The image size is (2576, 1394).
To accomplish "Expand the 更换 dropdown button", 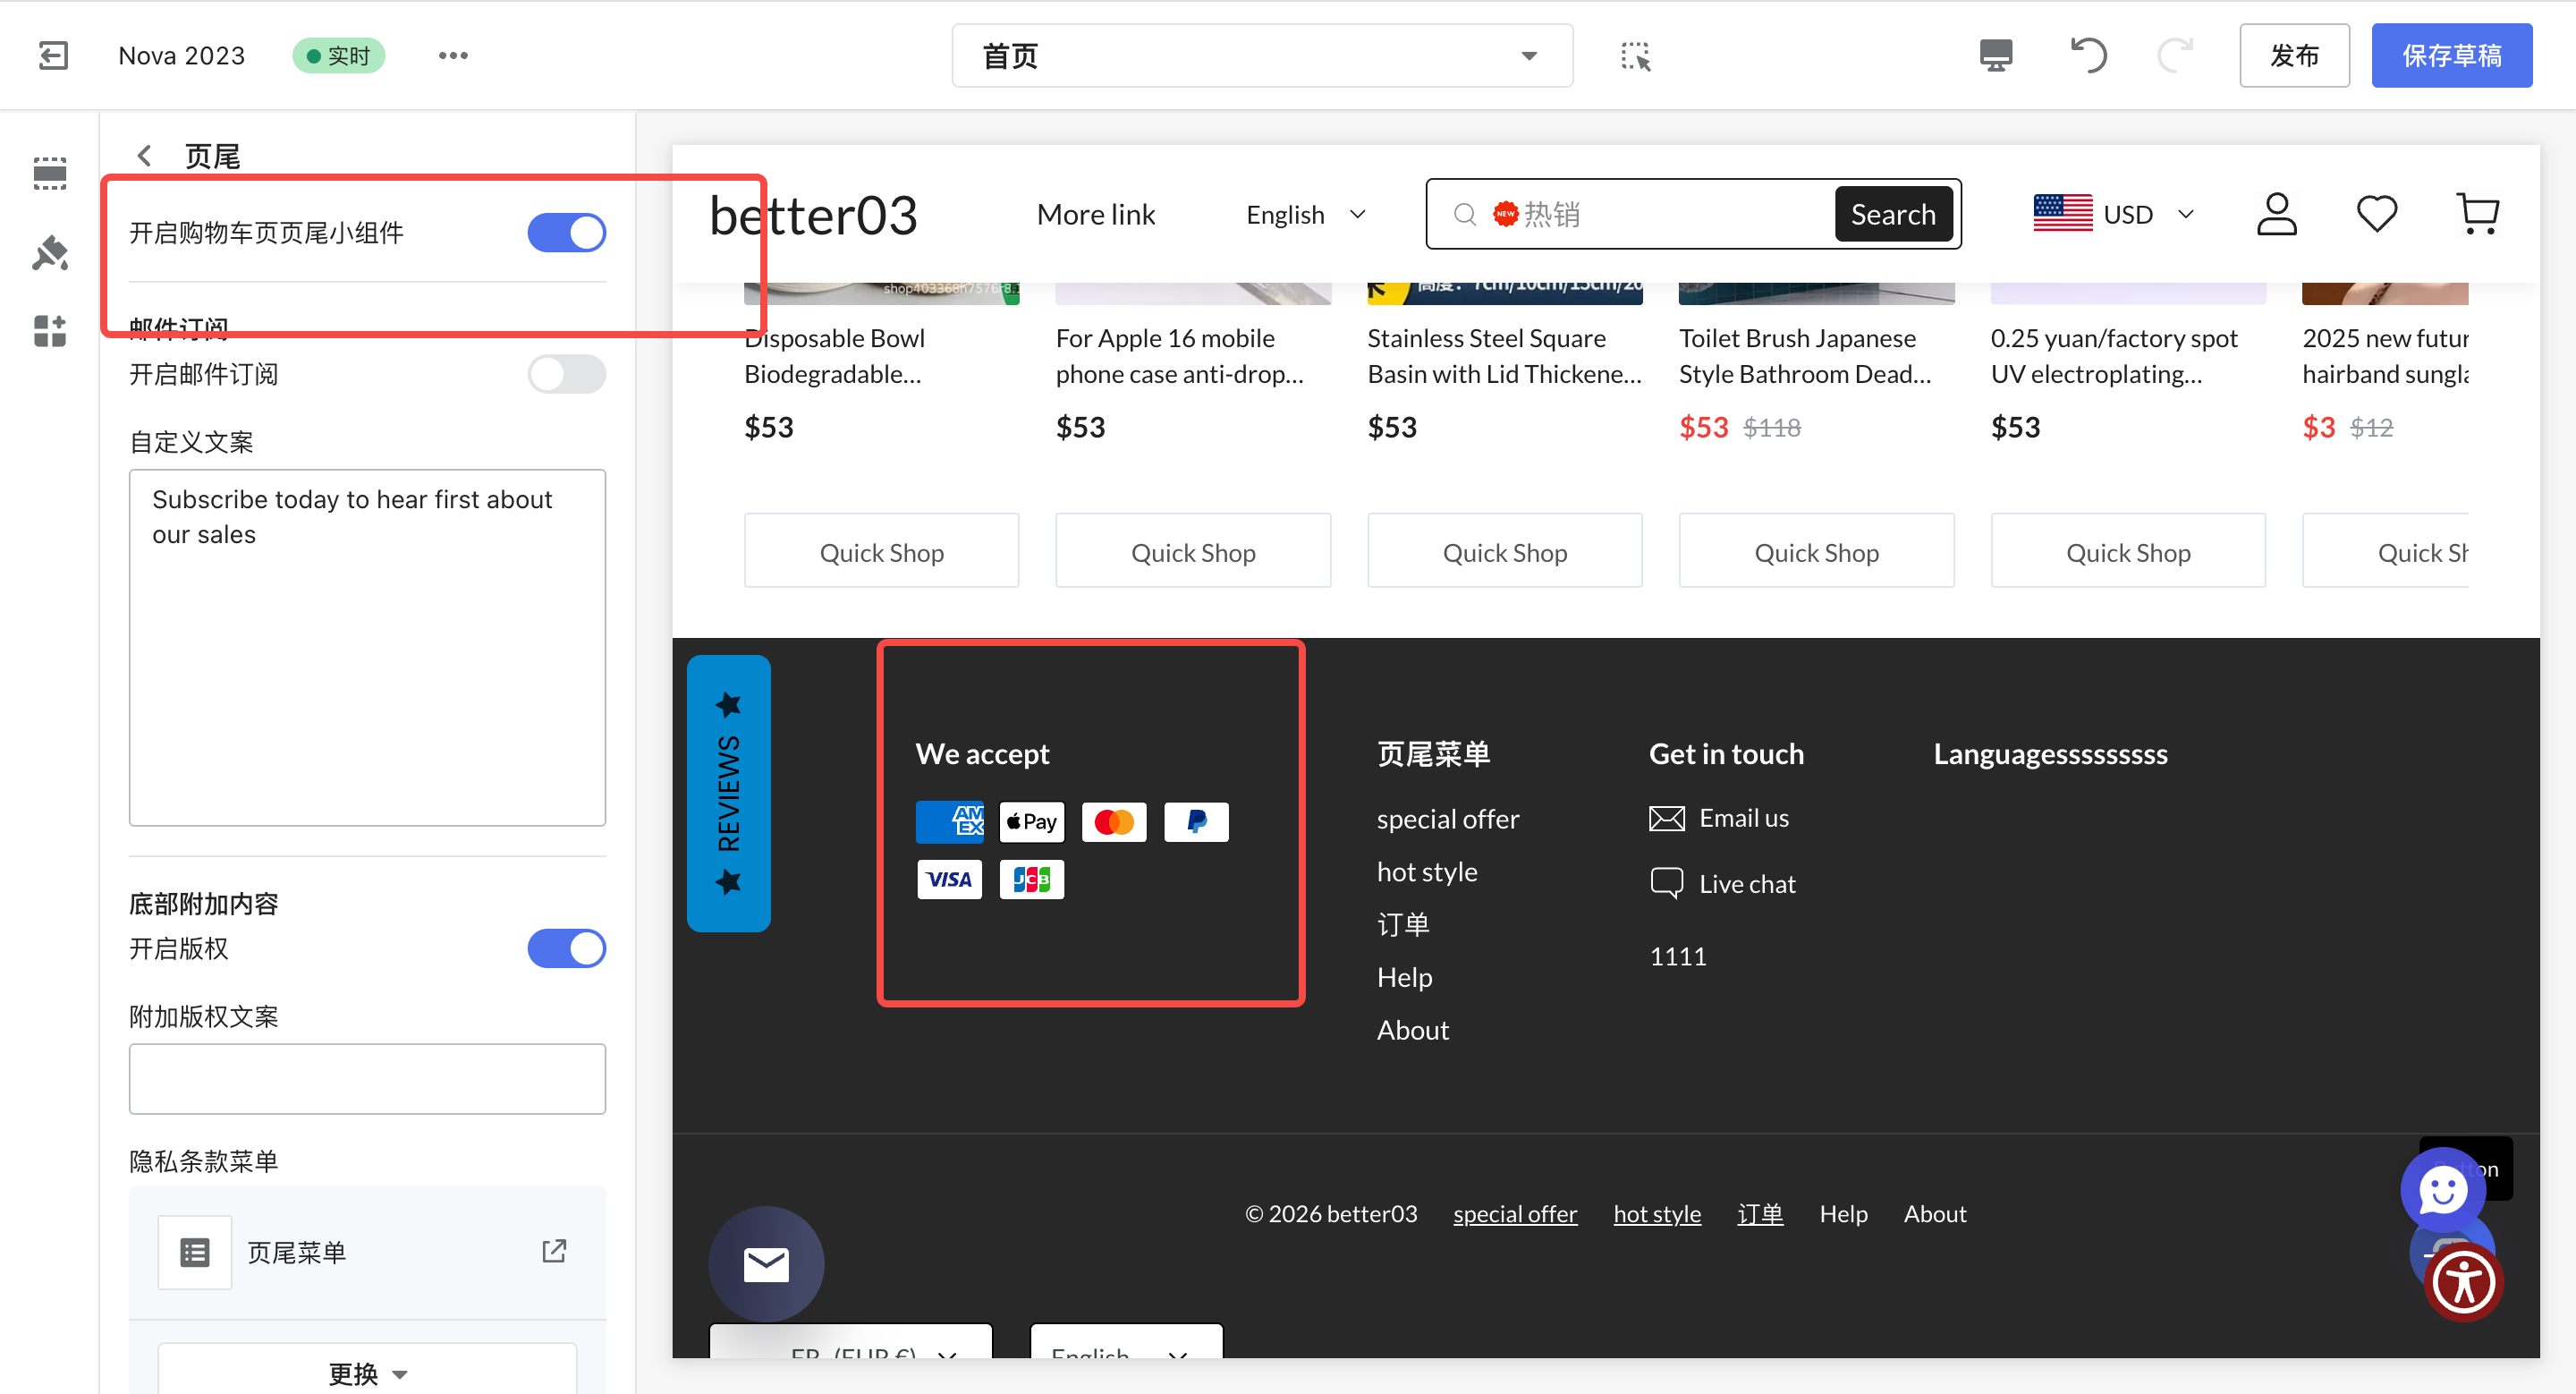I will 367,1373.
